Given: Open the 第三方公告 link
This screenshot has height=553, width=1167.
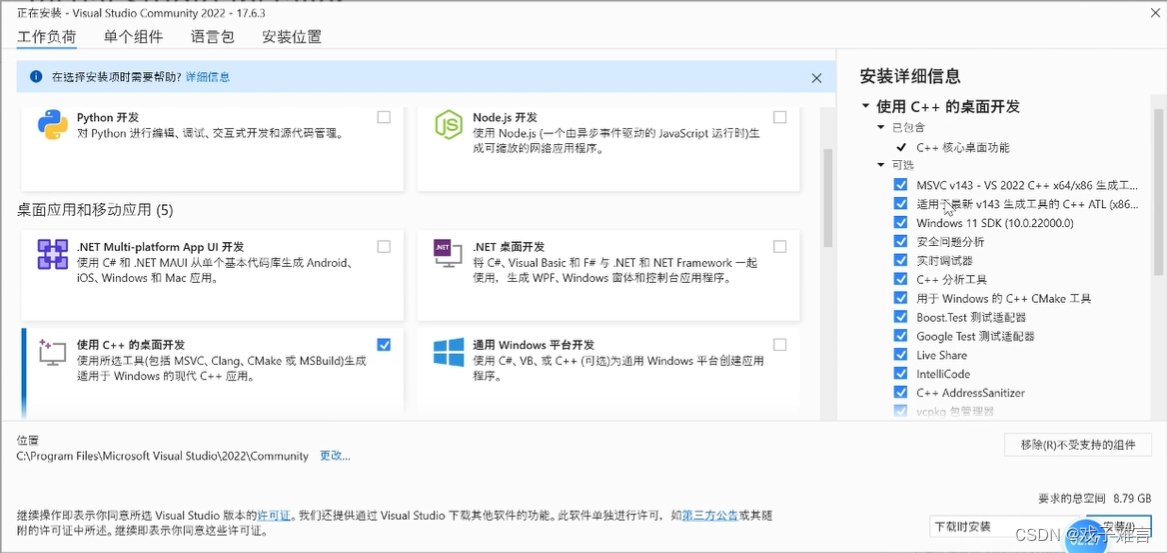Looking at the screenshot, I should pyautogui.click(x=710, y=515).
